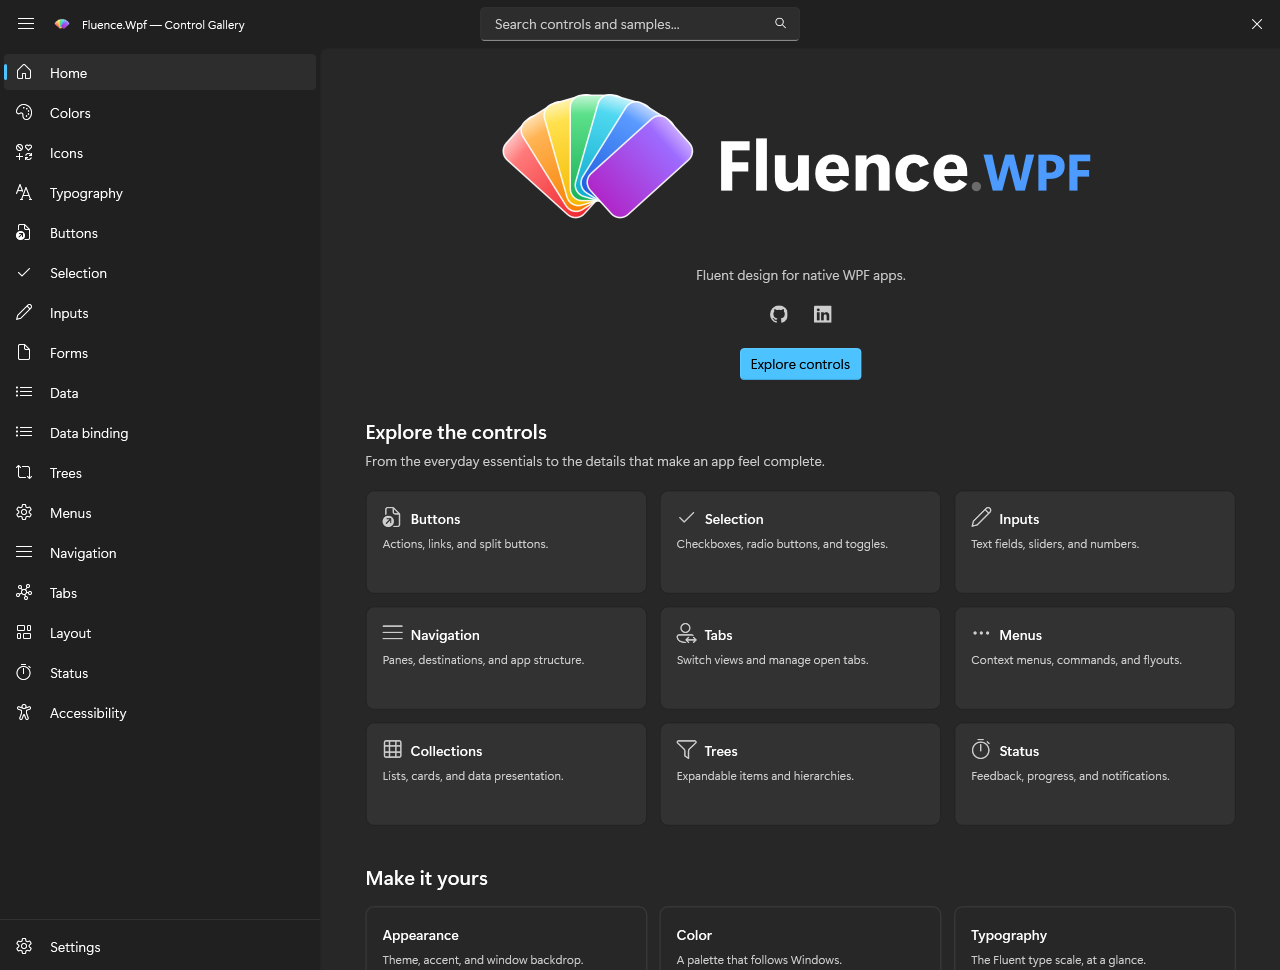This screenshot has width=1280, height=970.
Task: Click 'Fluence.Wpf — Control Gallery' title text
Action: (x=163, y=24)
